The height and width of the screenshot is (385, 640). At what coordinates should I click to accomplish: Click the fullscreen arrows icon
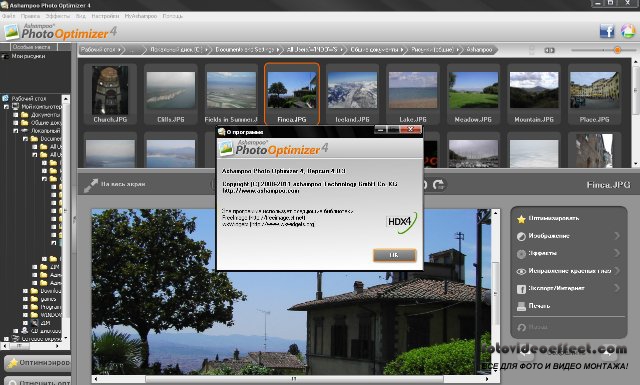click(91, 185)
